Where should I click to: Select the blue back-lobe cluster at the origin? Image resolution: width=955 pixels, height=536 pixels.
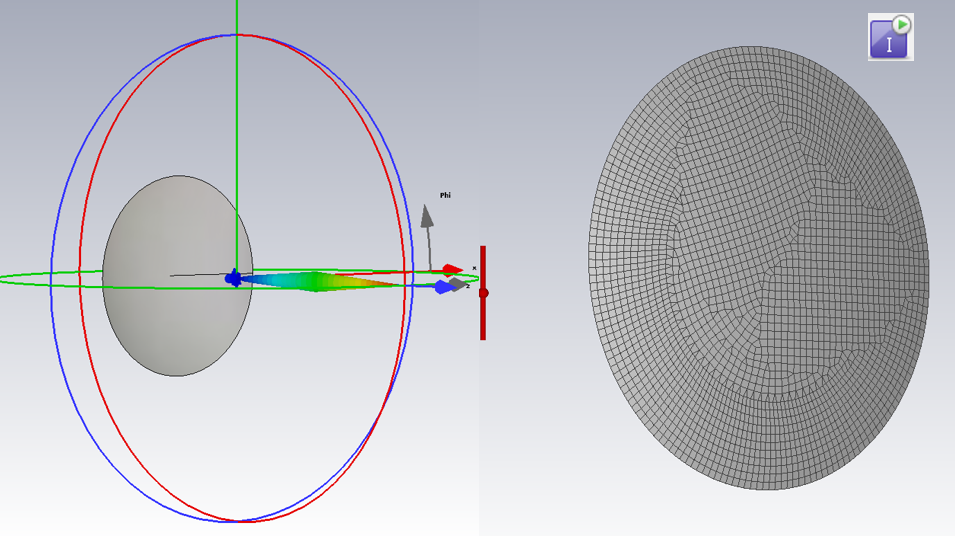pyautogui.click(x=234, y=279)
